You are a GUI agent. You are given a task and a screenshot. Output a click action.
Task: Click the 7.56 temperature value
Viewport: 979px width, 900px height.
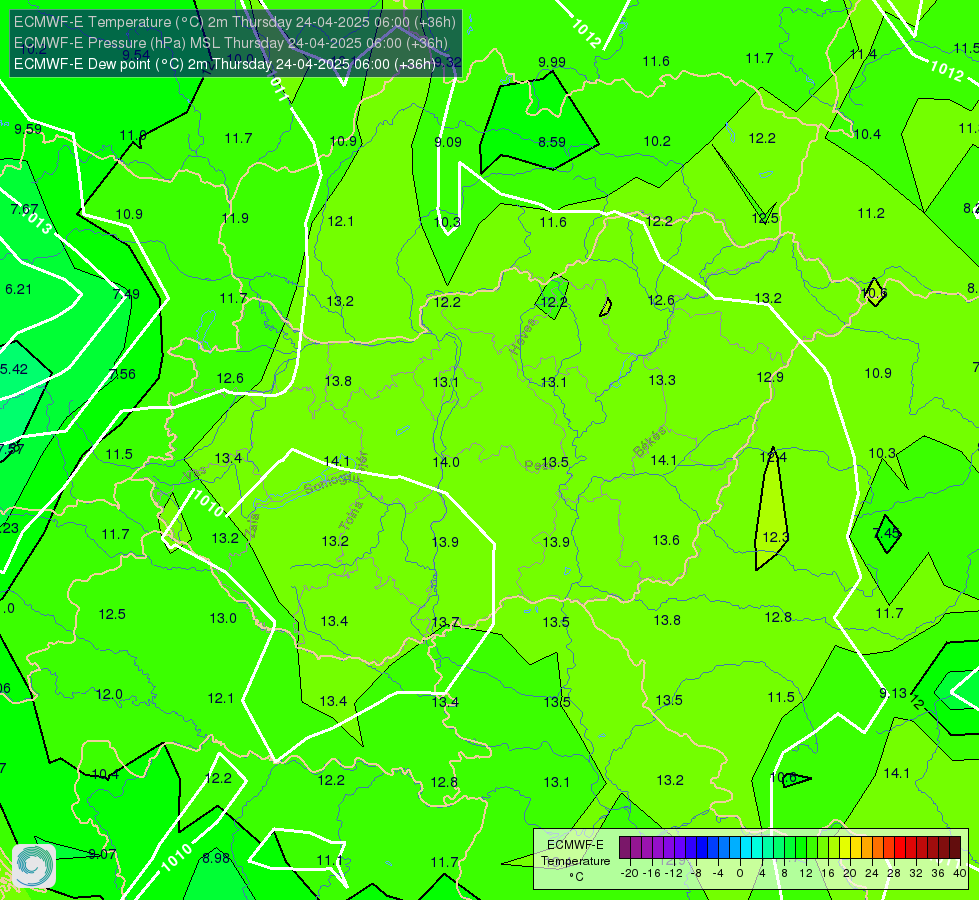(122, 374)
